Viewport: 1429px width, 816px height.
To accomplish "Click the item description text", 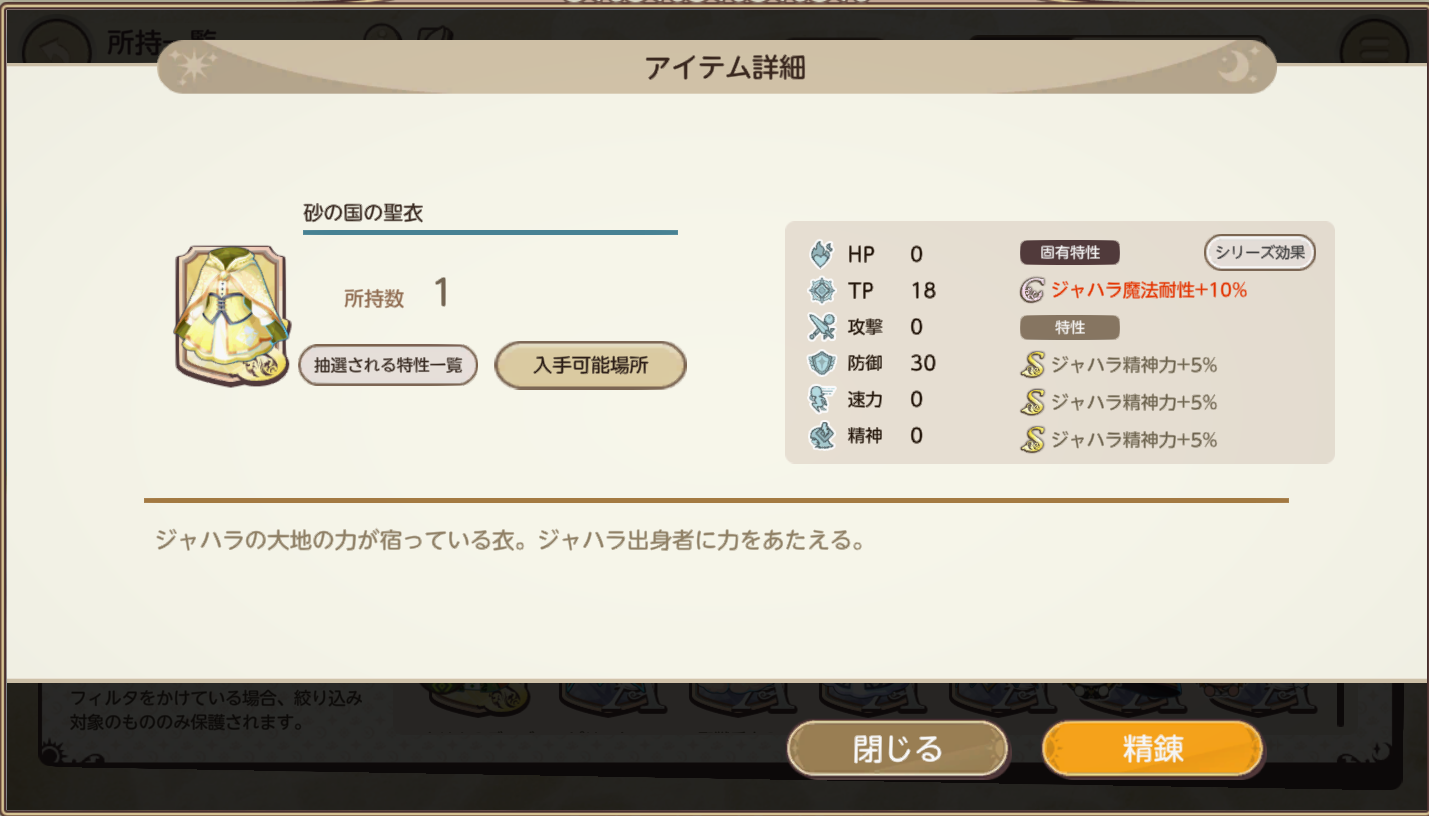I will tap(509, 542).
